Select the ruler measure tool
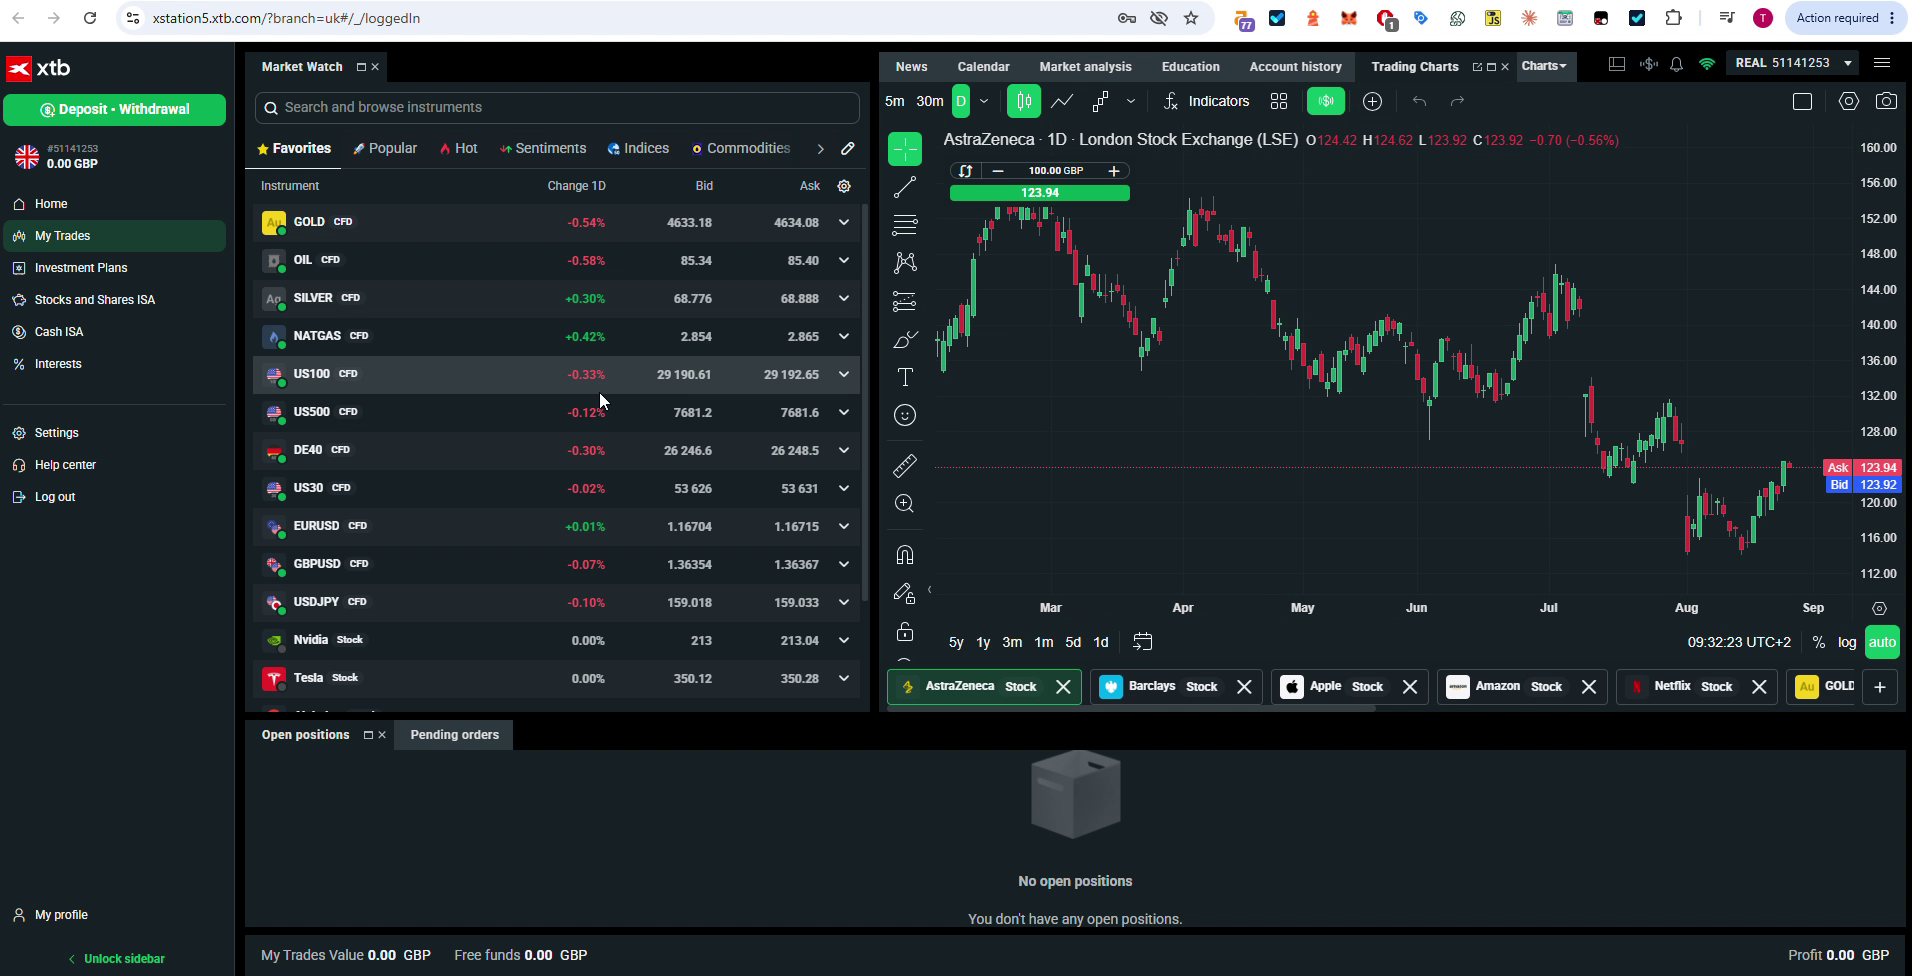This screenshot has width=1912, height=976. [905, 465]
